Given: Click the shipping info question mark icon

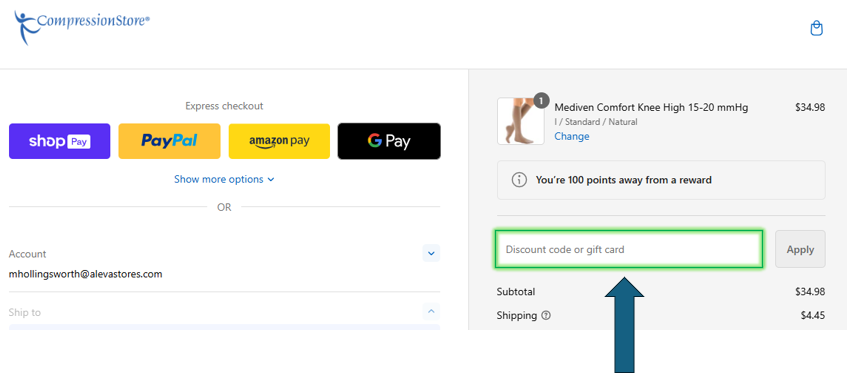Looking at the screenshot, I should click(546, 315).
